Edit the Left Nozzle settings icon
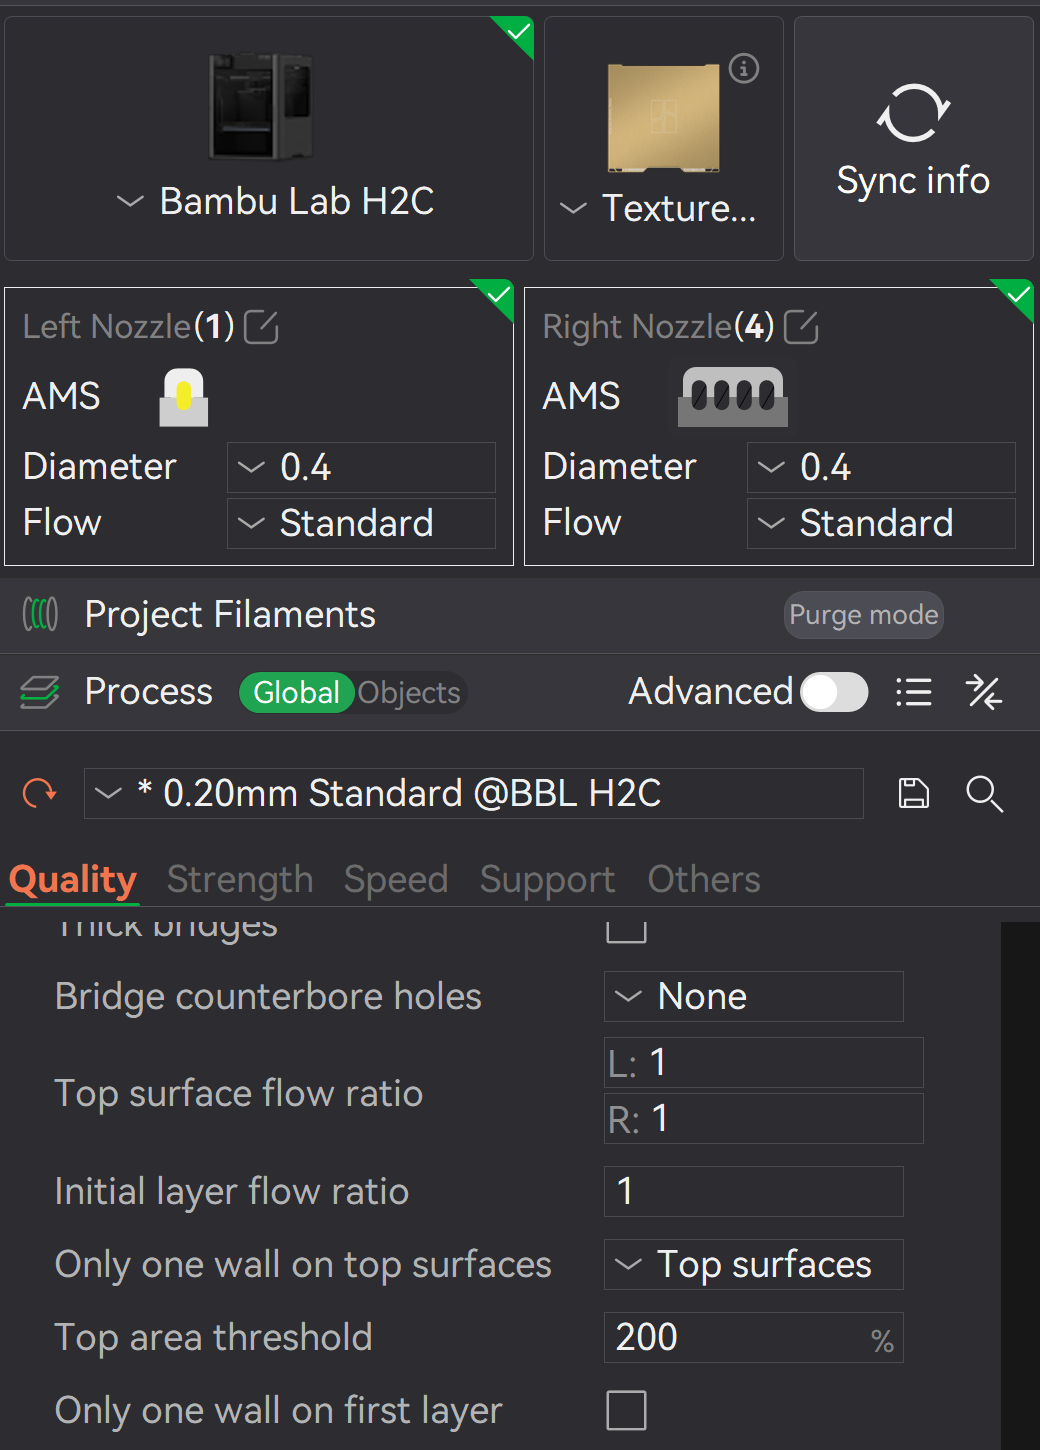Image resolution: width=1040 pixels, height=1450 pixels. pyautogui.click(x=261, y=327)
